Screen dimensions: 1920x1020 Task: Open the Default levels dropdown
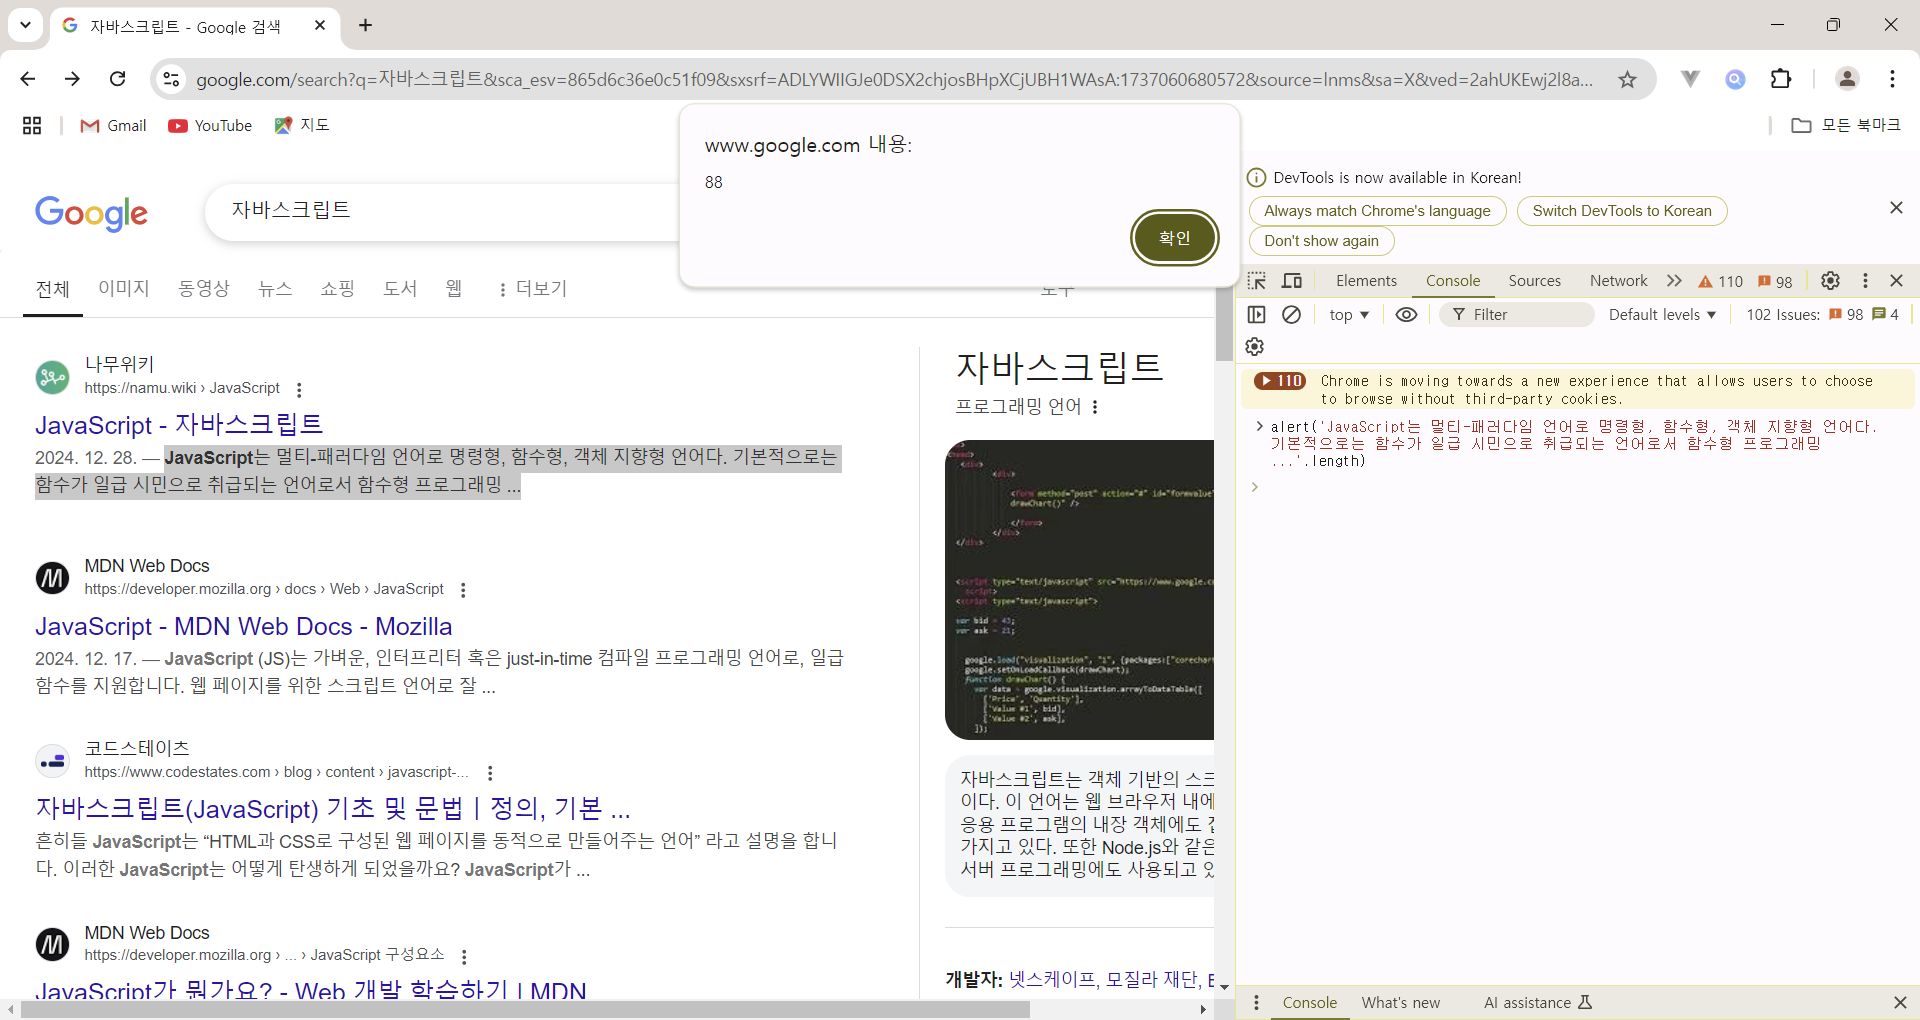1662,315
